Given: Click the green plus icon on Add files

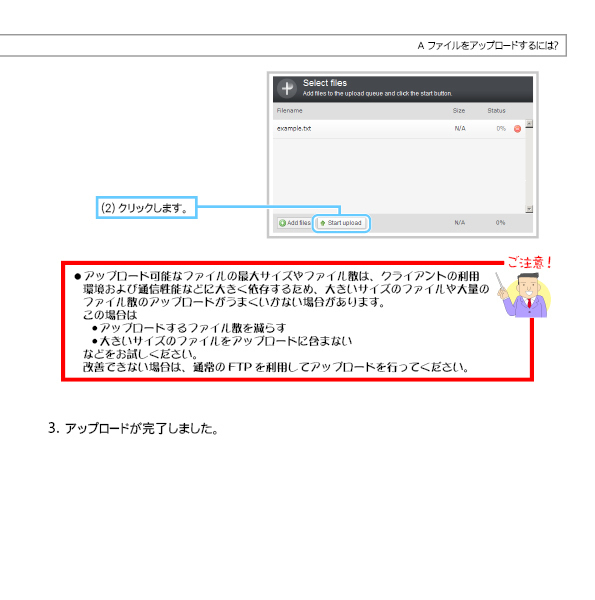Looking at the screenshot, I should click(282, 223).
